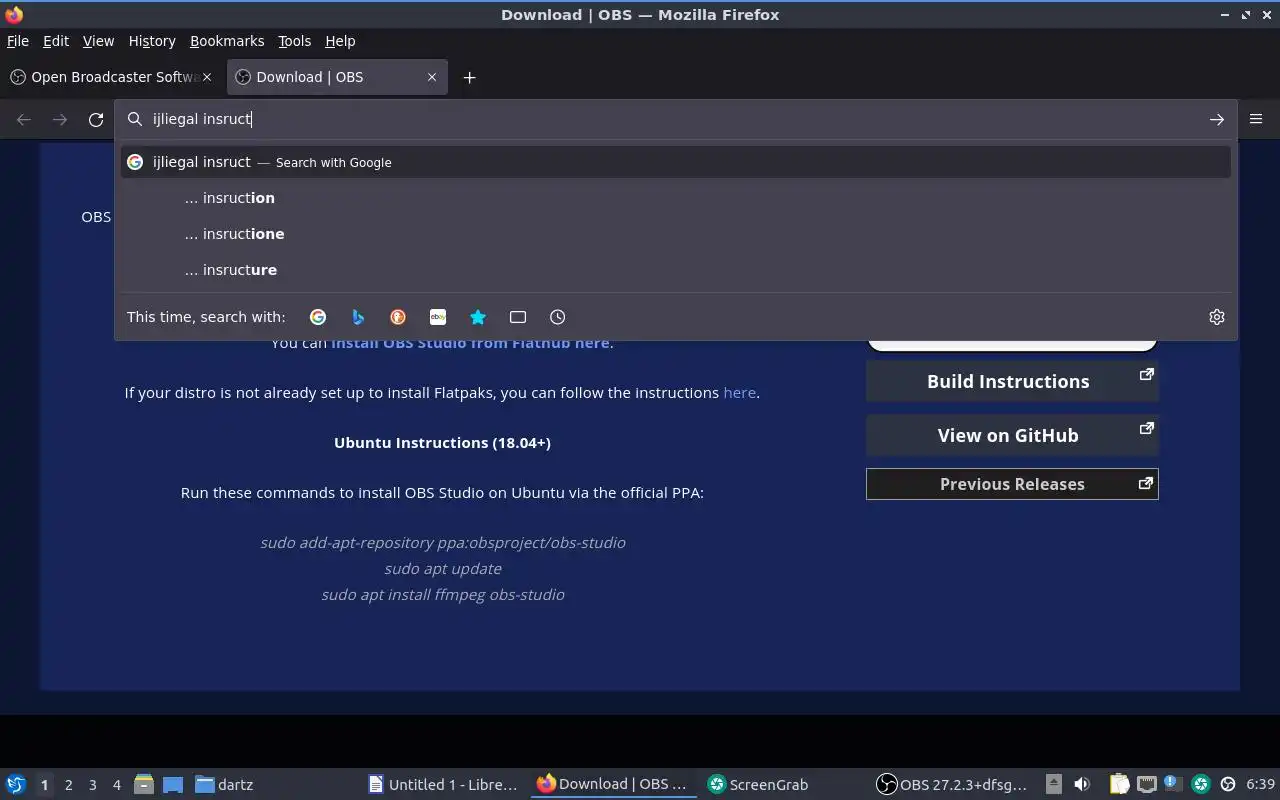Search bookmarks using the star icon
The width and height of the screenshot is (1280, 800).
tap(478, 317)
